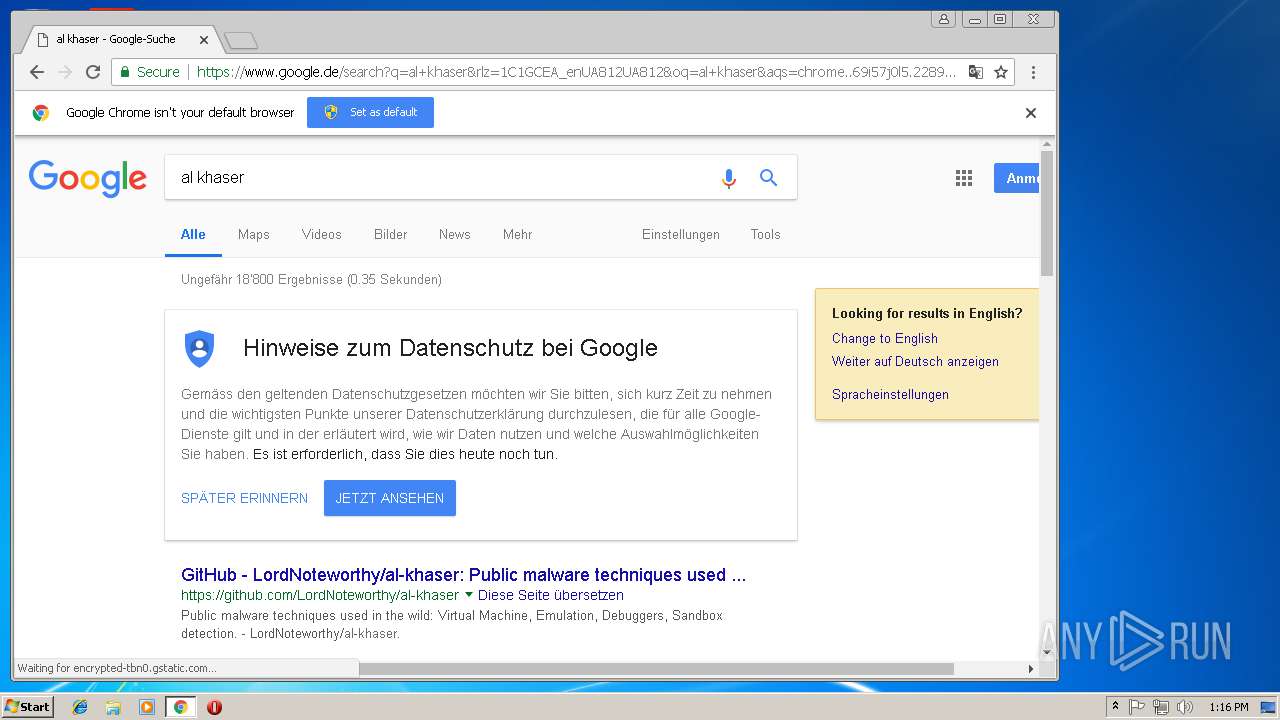This screenshot has width=1280, height=720.
Task: Open Windows Explorer from the taskbar
Action: tap(113, 707)
